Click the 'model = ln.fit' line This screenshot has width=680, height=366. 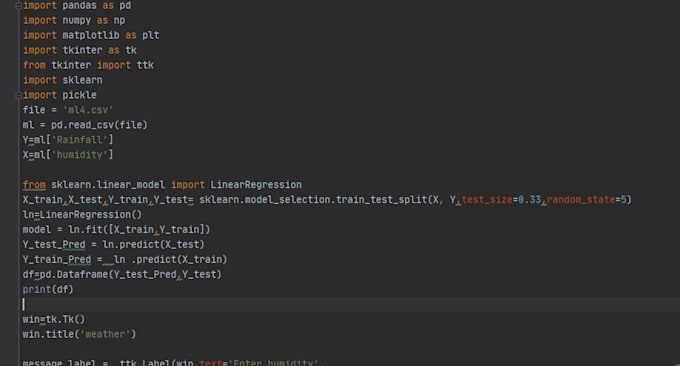coord(116,229)
